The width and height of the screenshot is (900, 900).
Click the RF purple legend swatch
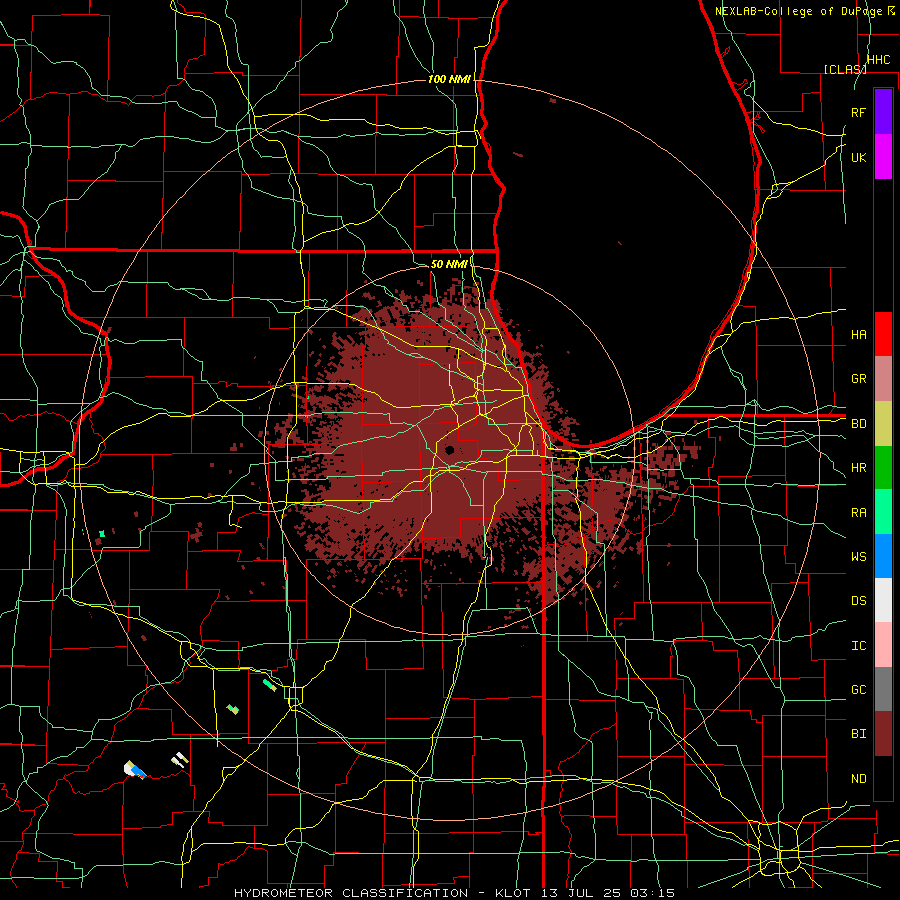point(883,112)
